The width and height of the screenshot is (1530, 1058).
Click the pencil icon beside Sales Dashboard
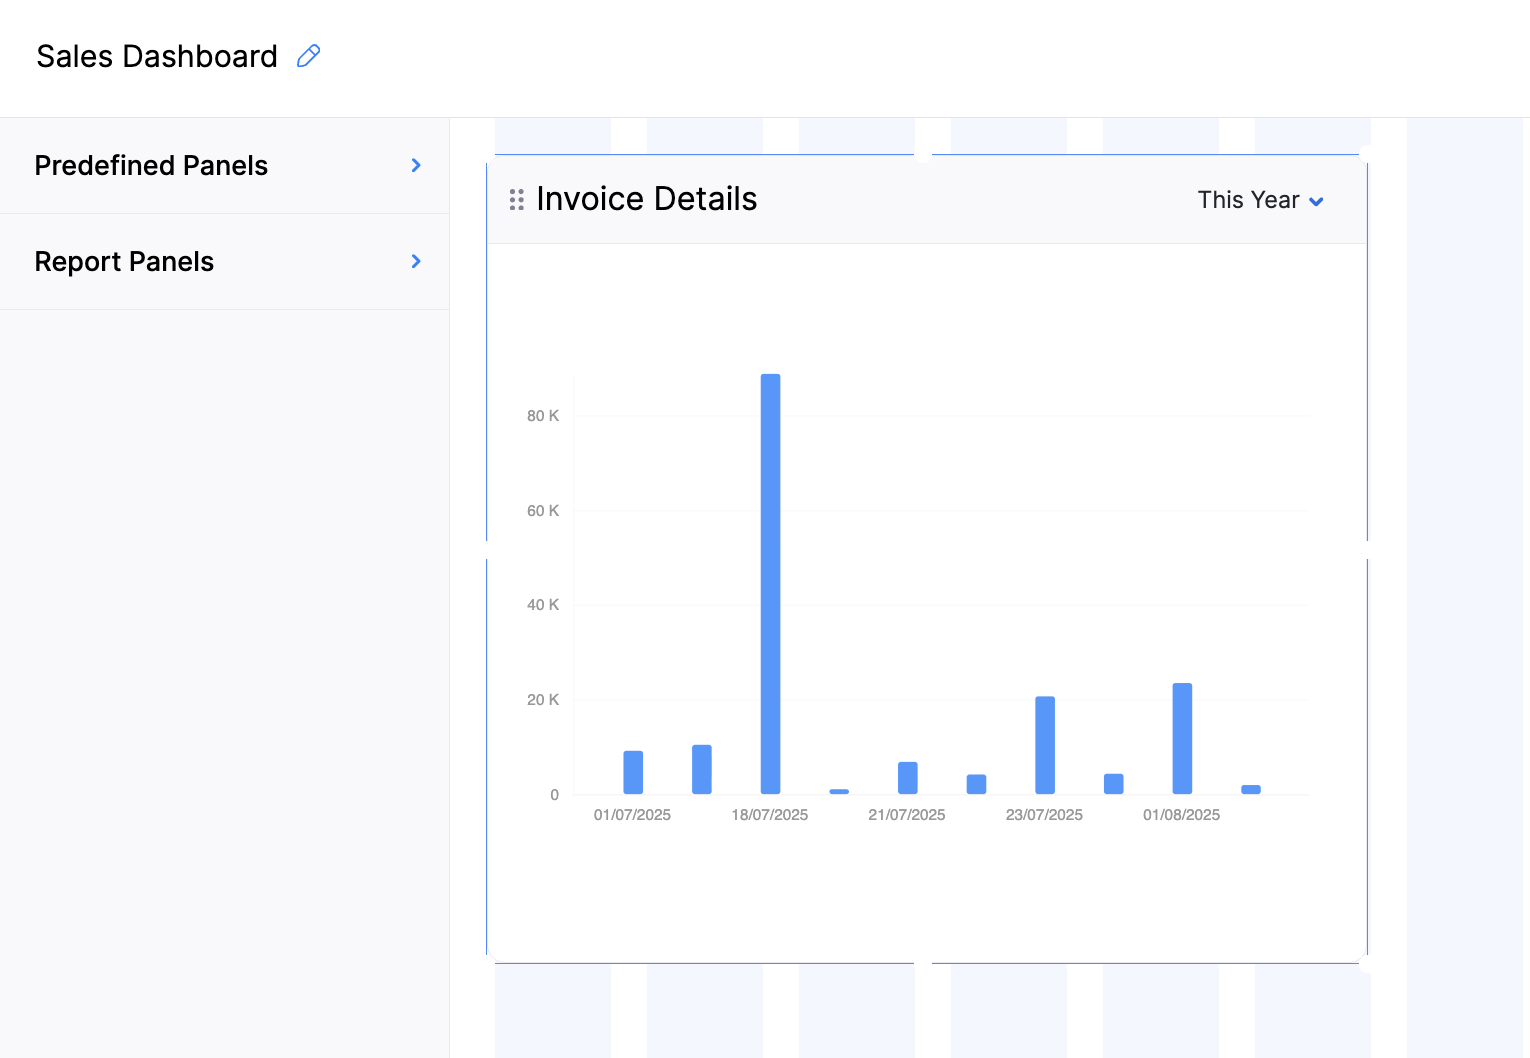point(309,56)
